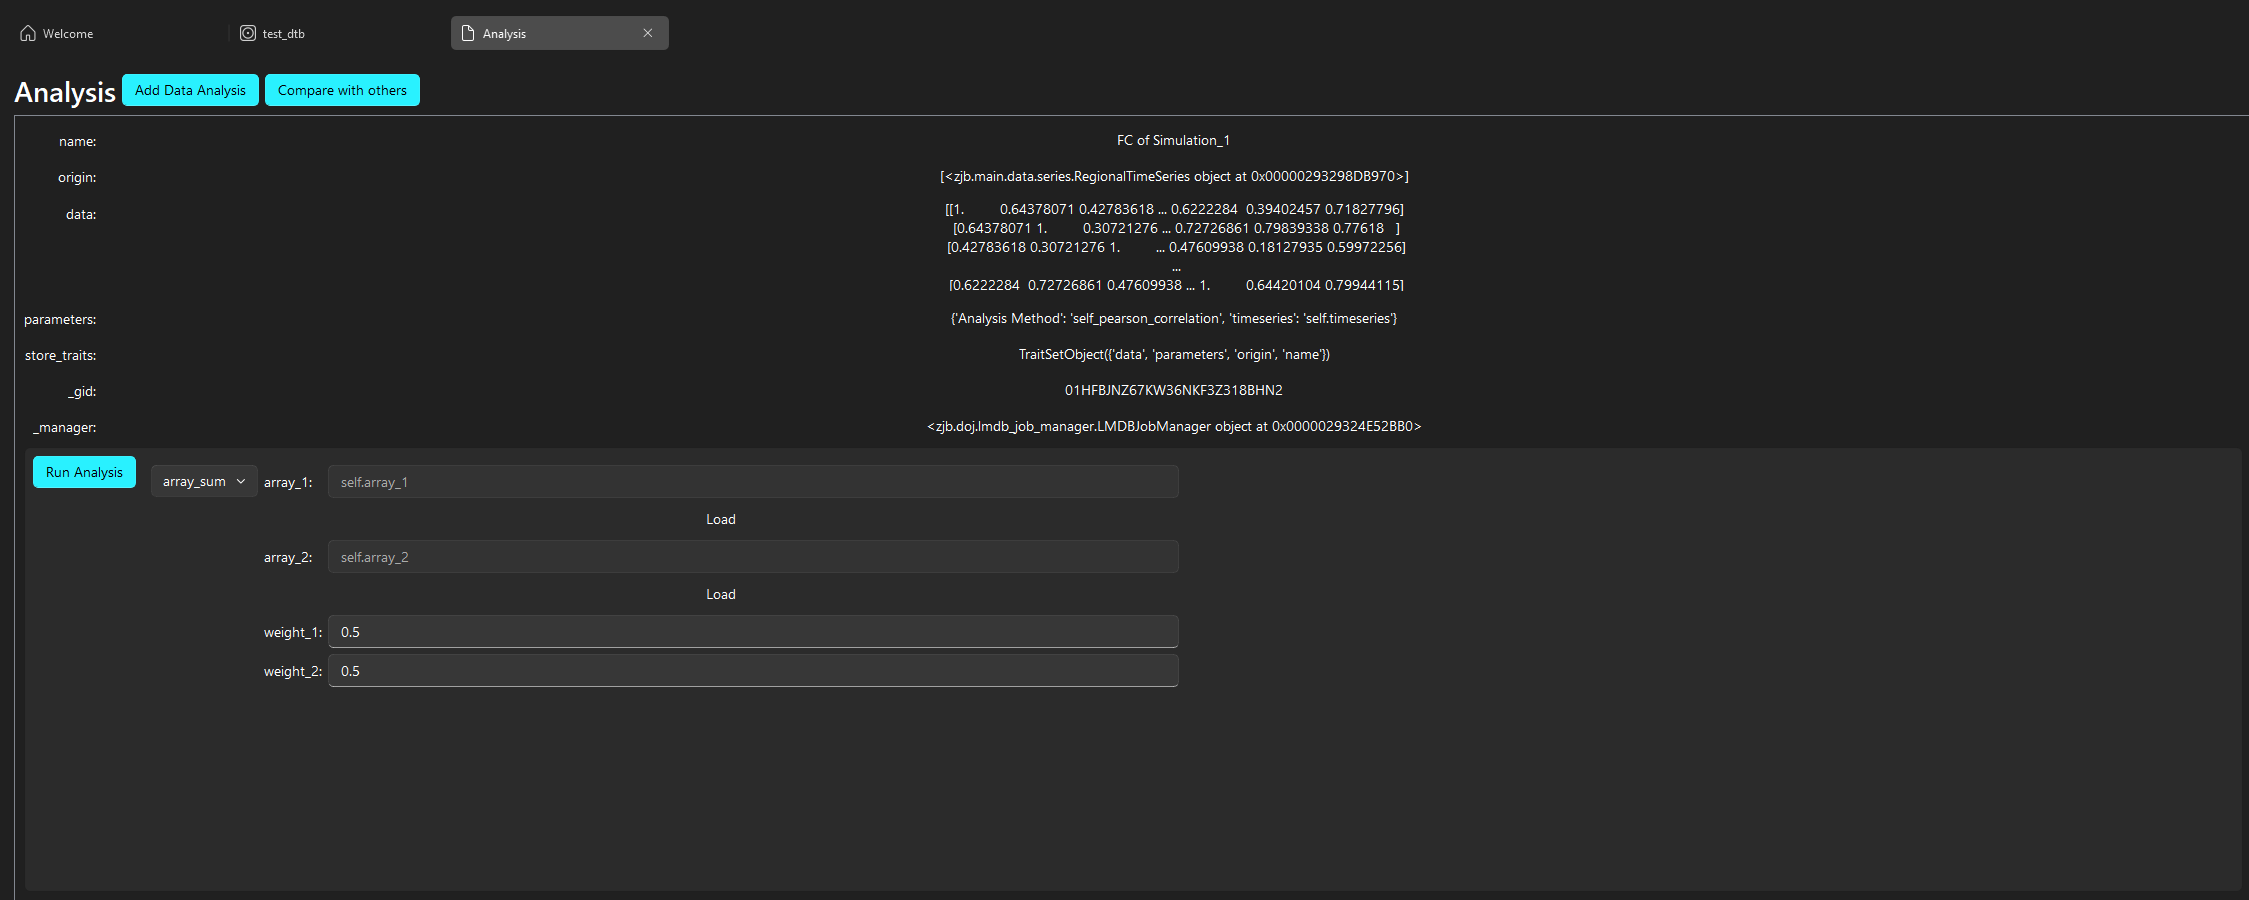2249x900 pixels.
Task: Select the Analysis tab
Action: pyautogui.click(x=559, y=33)
